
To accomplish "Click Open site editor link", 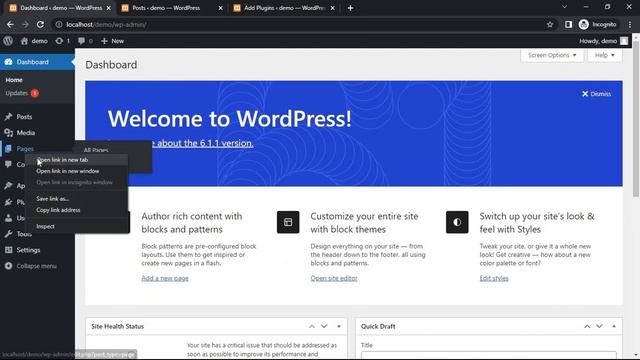I will [x=334, y=278].
